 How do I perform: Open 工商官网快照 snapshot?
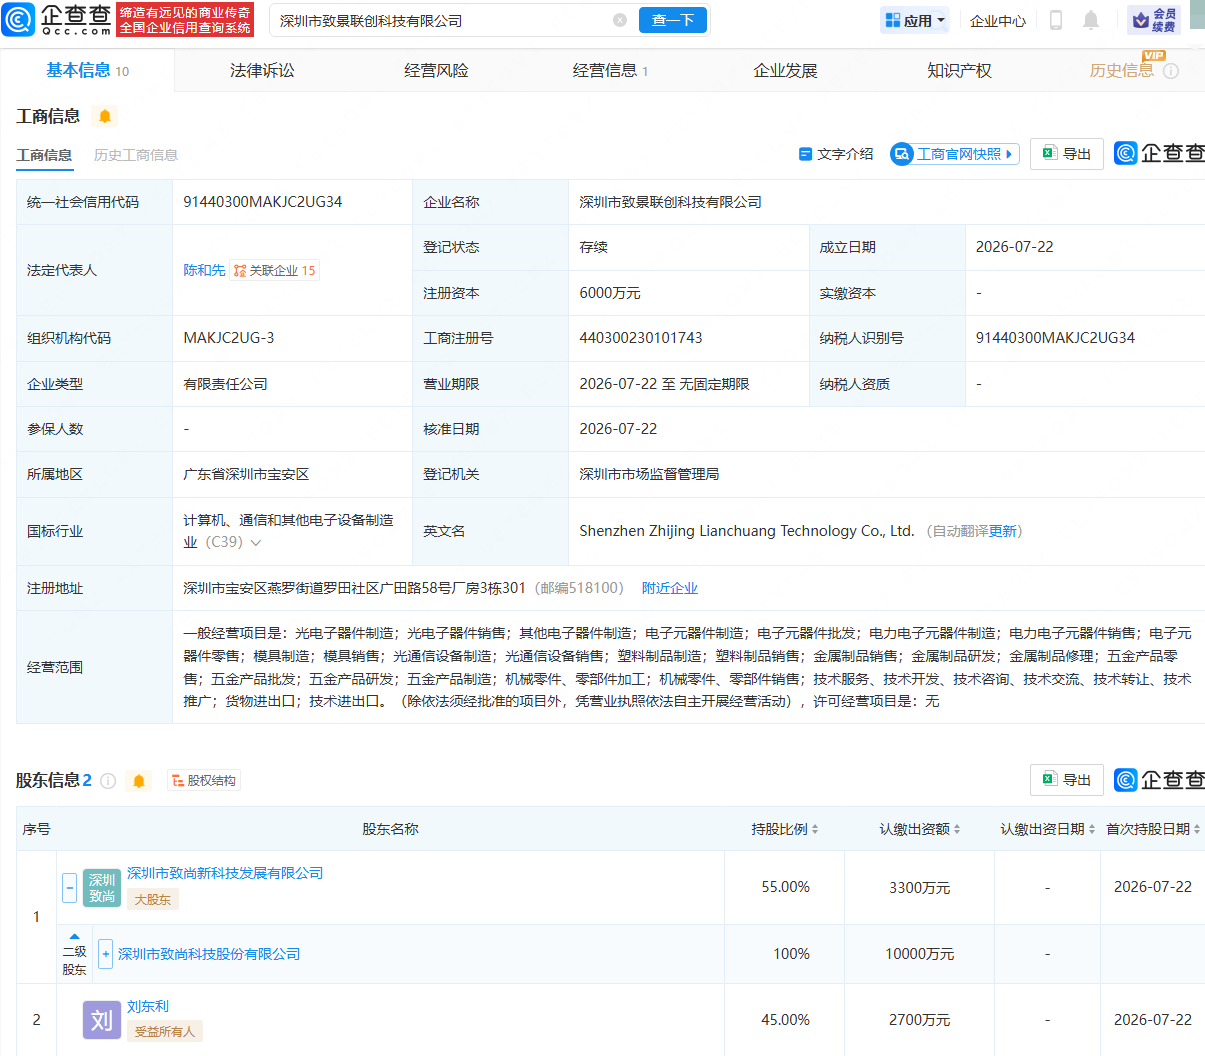point(955,154)
